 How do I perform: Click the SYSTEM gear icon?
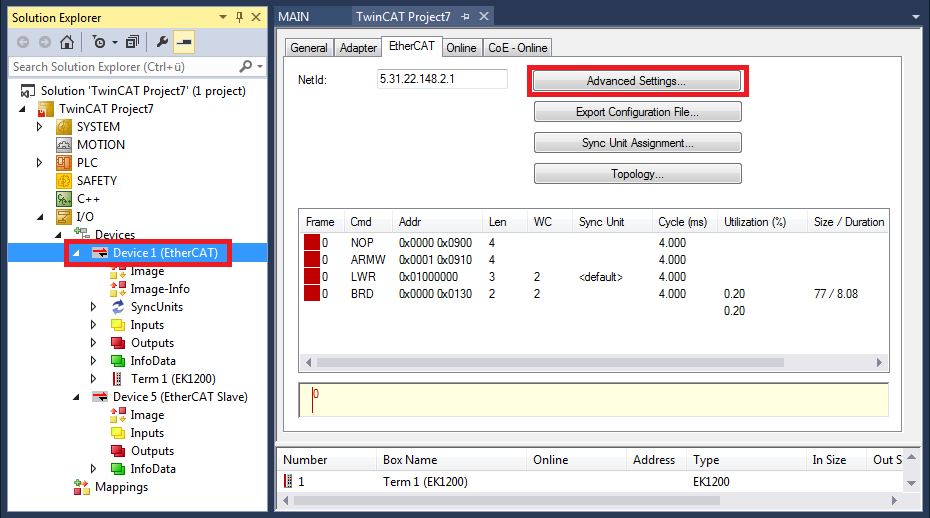pyautogui.click(x=63, y=127)
